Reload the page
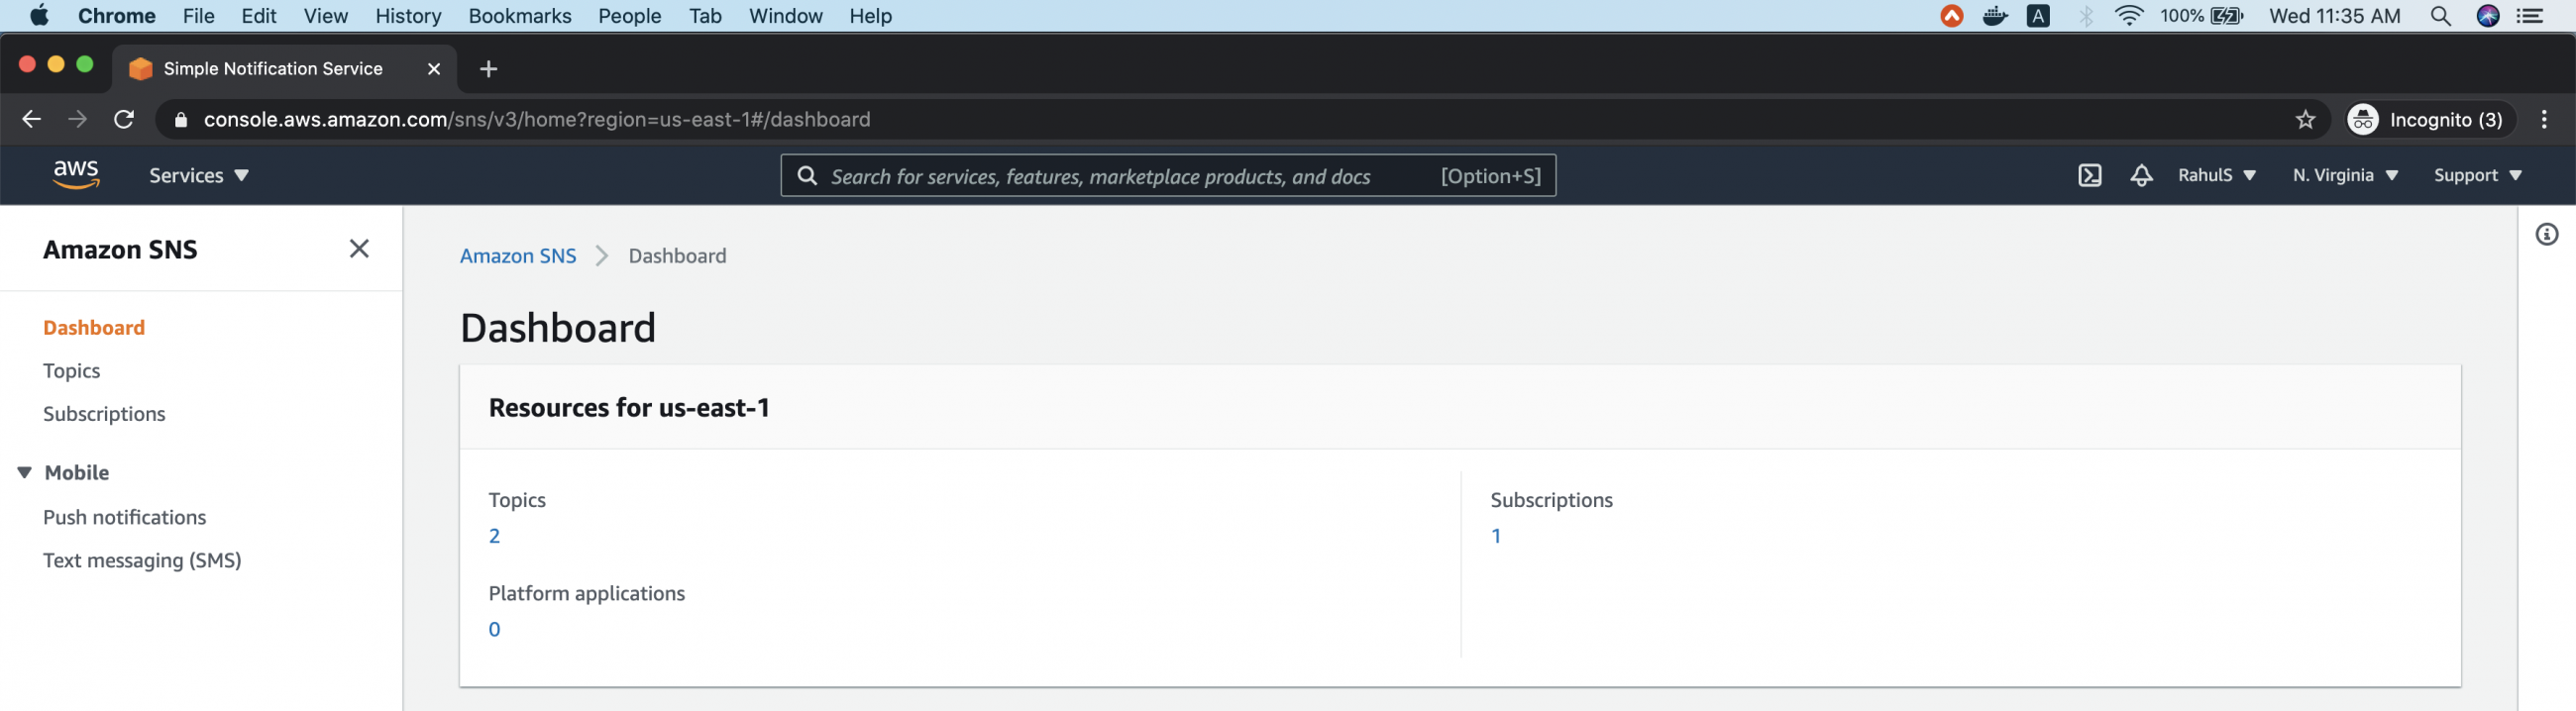Image resolution: width=2576 pixels, height=711 pixels. coord(124,120)
